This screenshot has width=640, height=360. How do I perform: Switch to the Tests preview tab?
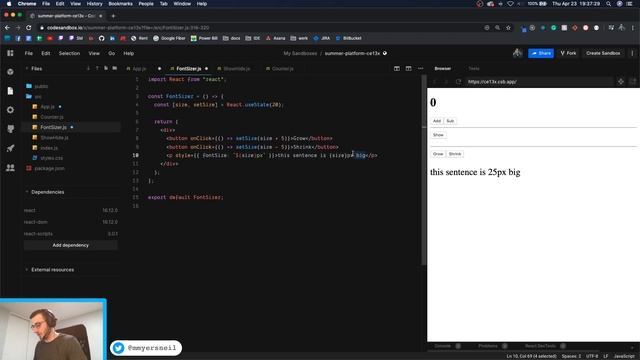pyautogui.click(x=473, y=69)
